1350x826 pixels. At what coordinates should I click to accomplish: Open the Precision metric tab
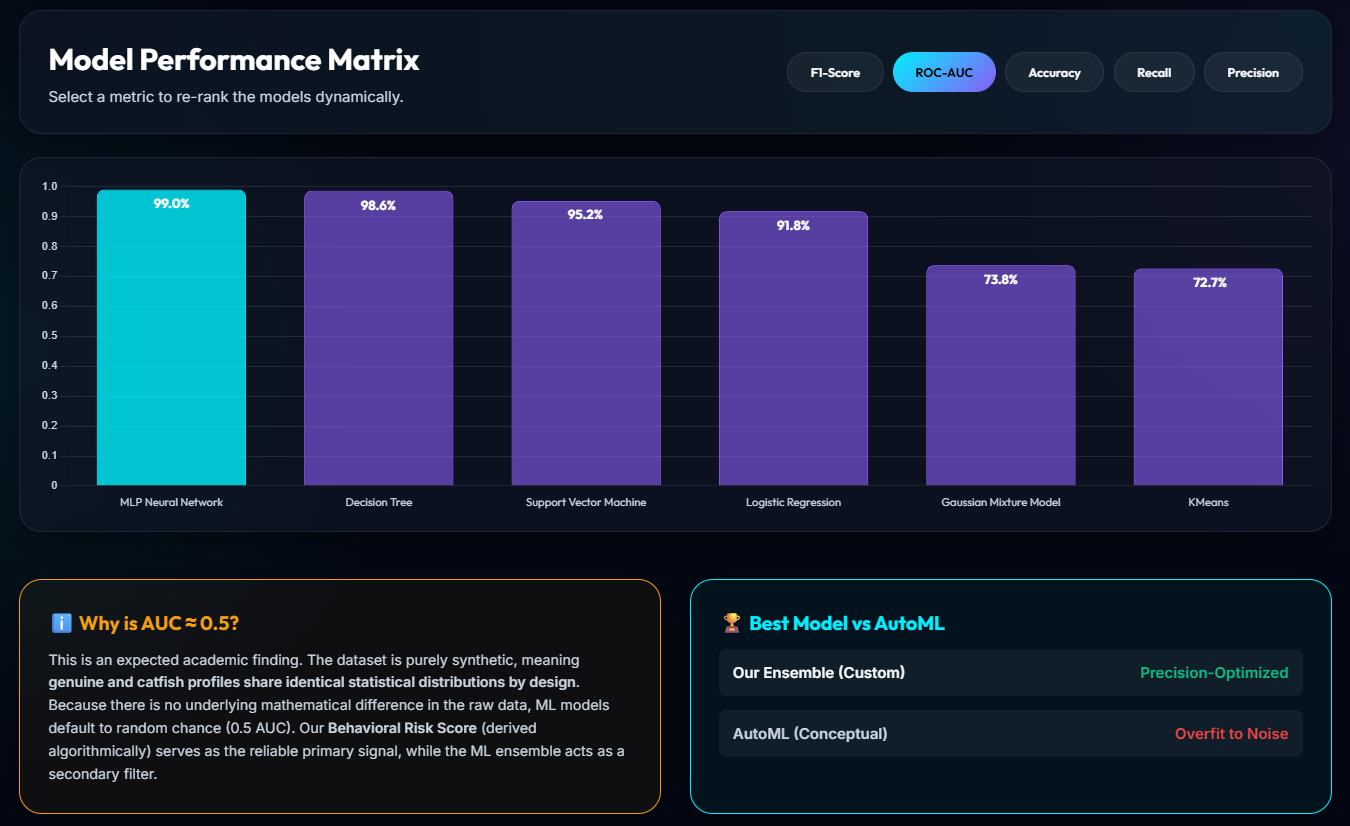(x=1253, y=72)
